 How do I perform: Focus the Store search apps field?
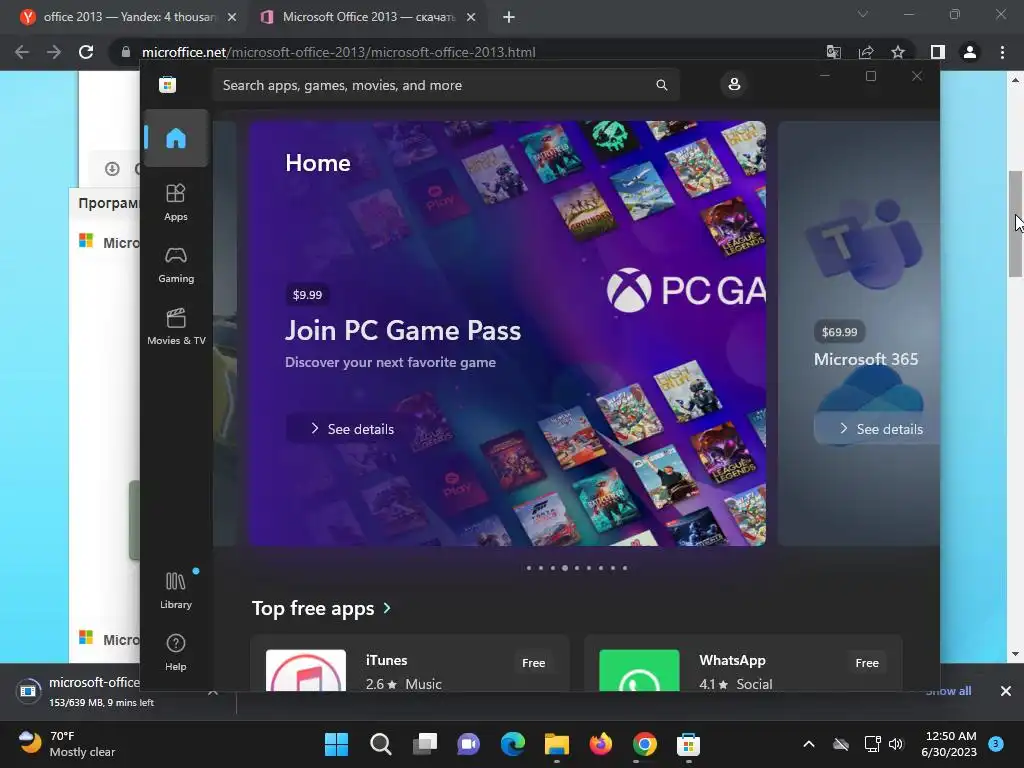tap(446, 85)
